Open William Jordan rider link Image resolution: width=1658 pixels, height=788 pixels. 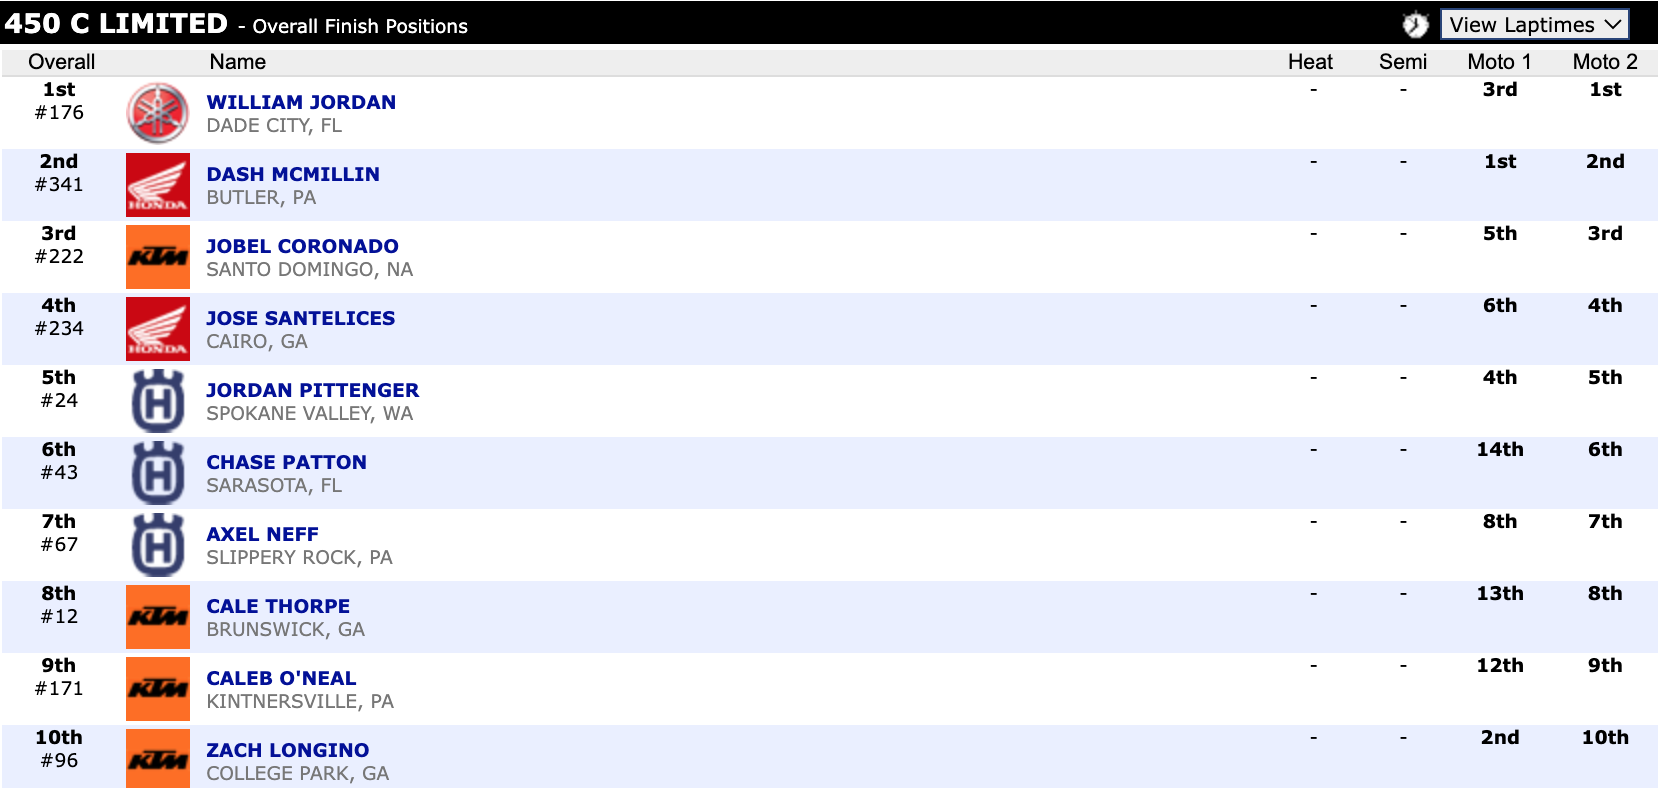301,102
